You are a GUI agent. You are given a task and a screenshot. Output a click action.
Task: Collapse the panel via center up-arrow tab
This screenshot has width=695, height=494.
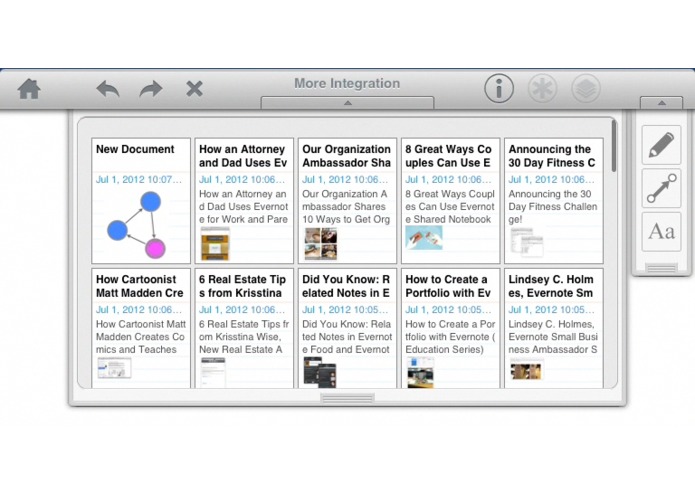(x=348, y=103)
